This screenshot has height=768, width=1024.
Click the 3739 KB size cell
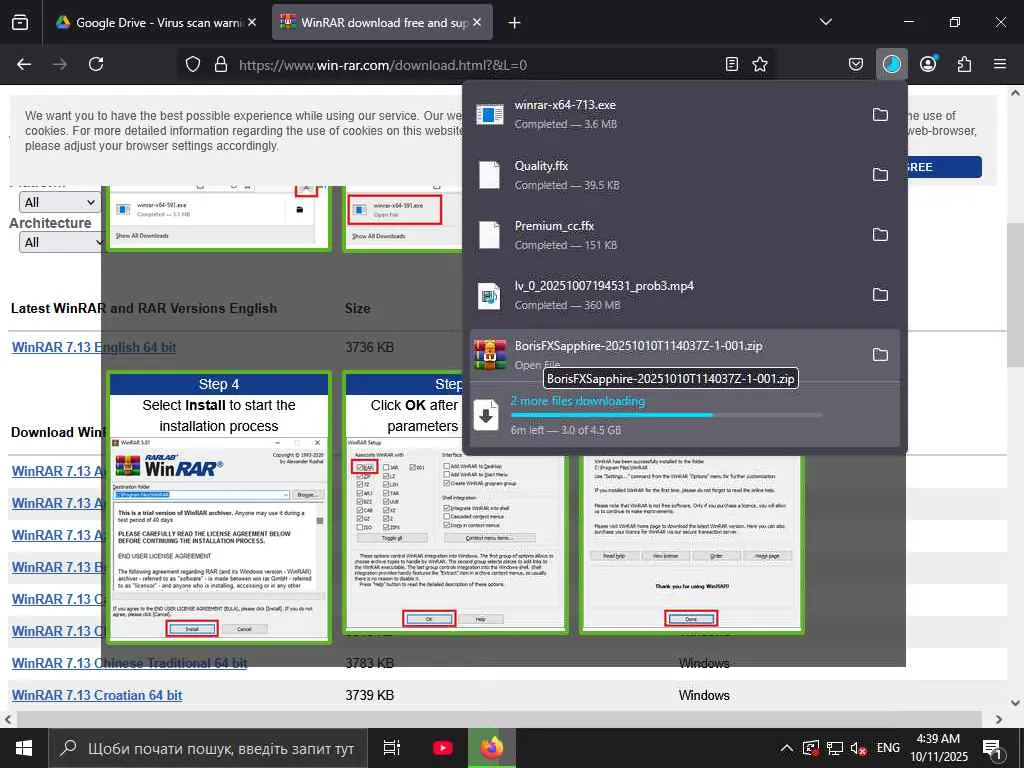click(x=370, y=696)
